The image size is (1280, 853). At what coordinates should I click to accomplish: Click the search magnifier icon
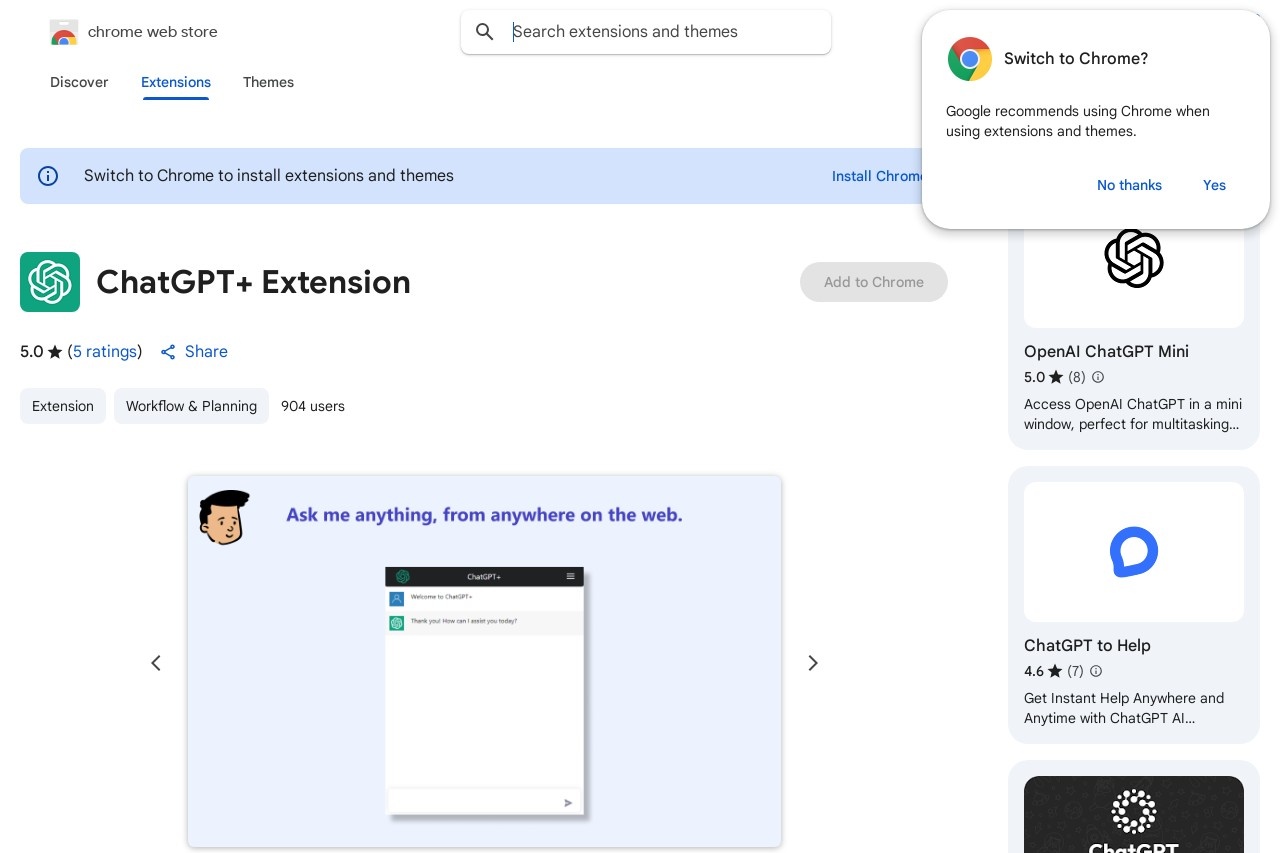pyautogui.click(x=485, y=32)
